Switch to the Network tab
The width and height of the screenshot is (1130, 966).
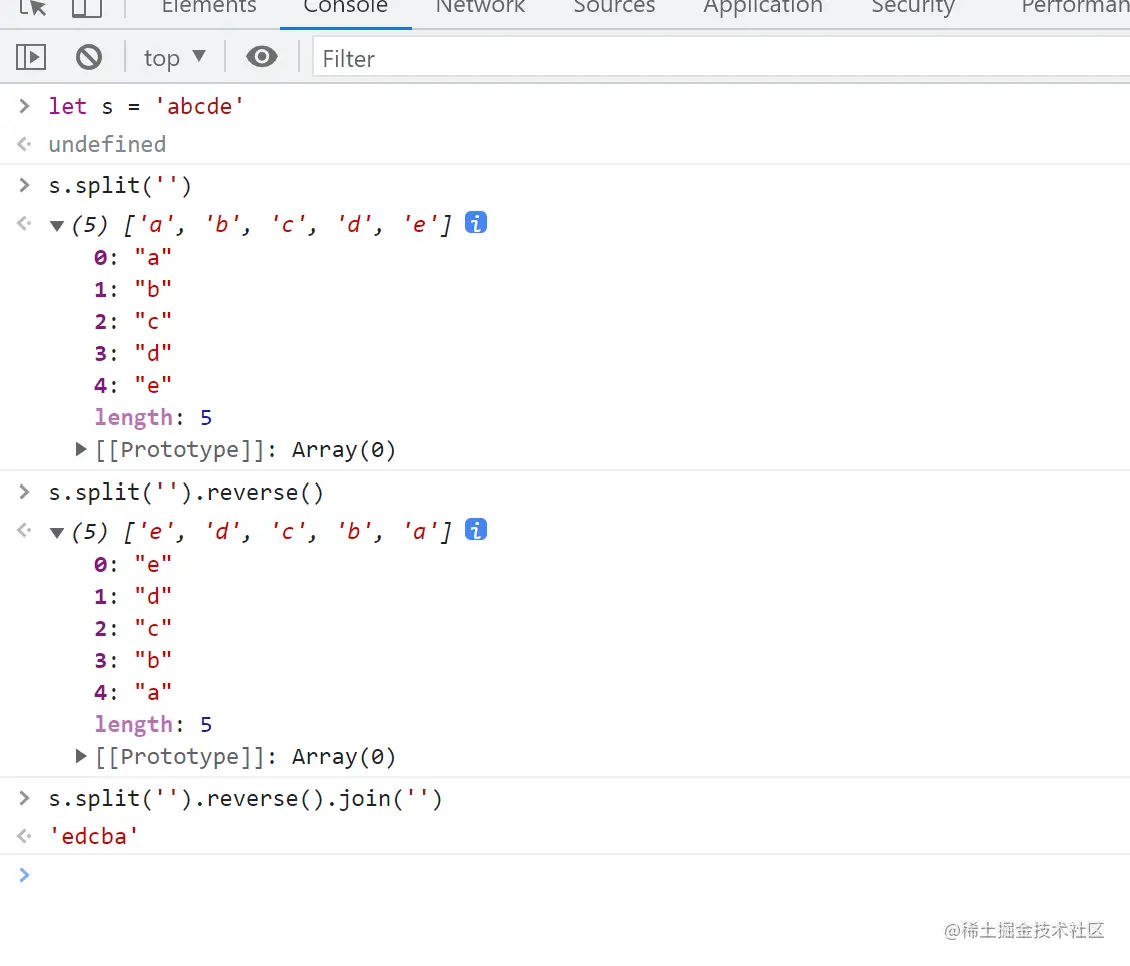(x=481, y=7)
